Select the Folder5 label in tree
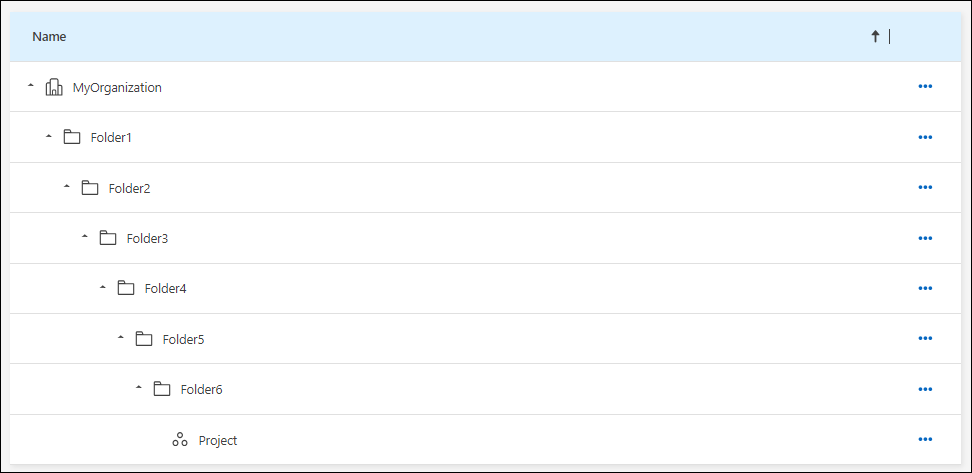 [x=183, y=339]
